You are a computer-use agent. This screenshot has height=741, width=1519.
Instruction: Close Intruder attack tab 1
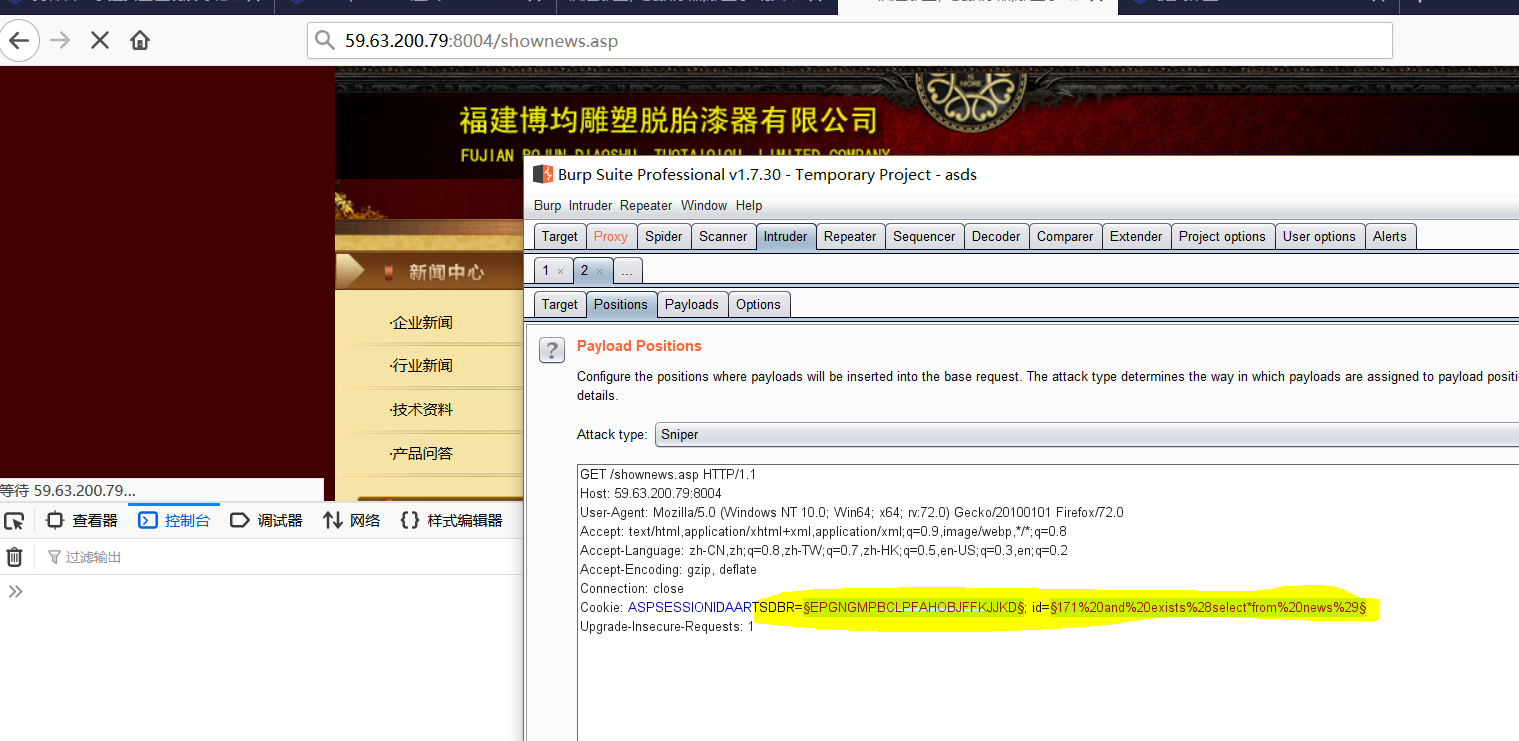(561, 272)
